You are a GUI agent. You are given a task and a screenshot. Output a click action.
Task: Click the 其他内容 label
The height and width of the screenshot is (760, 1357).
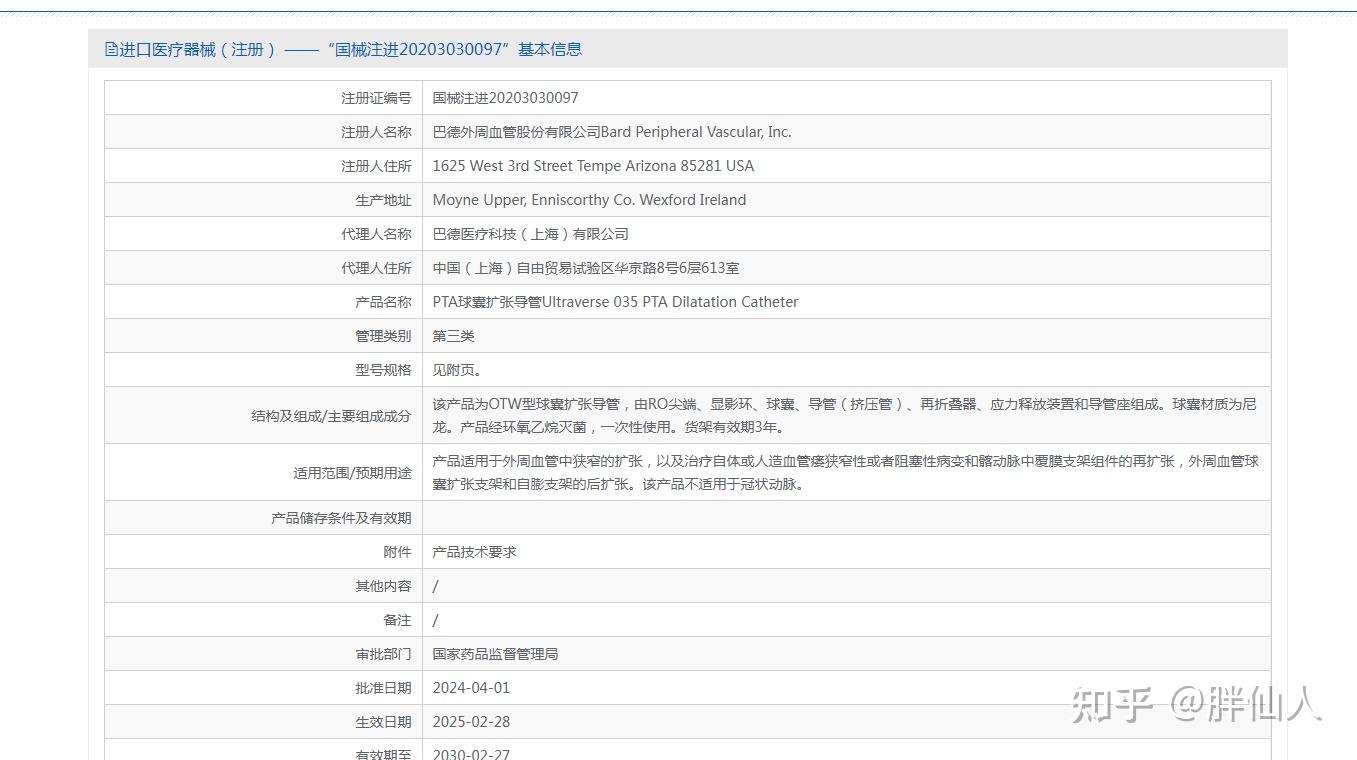pyautogui.click(x=383, y=586)
